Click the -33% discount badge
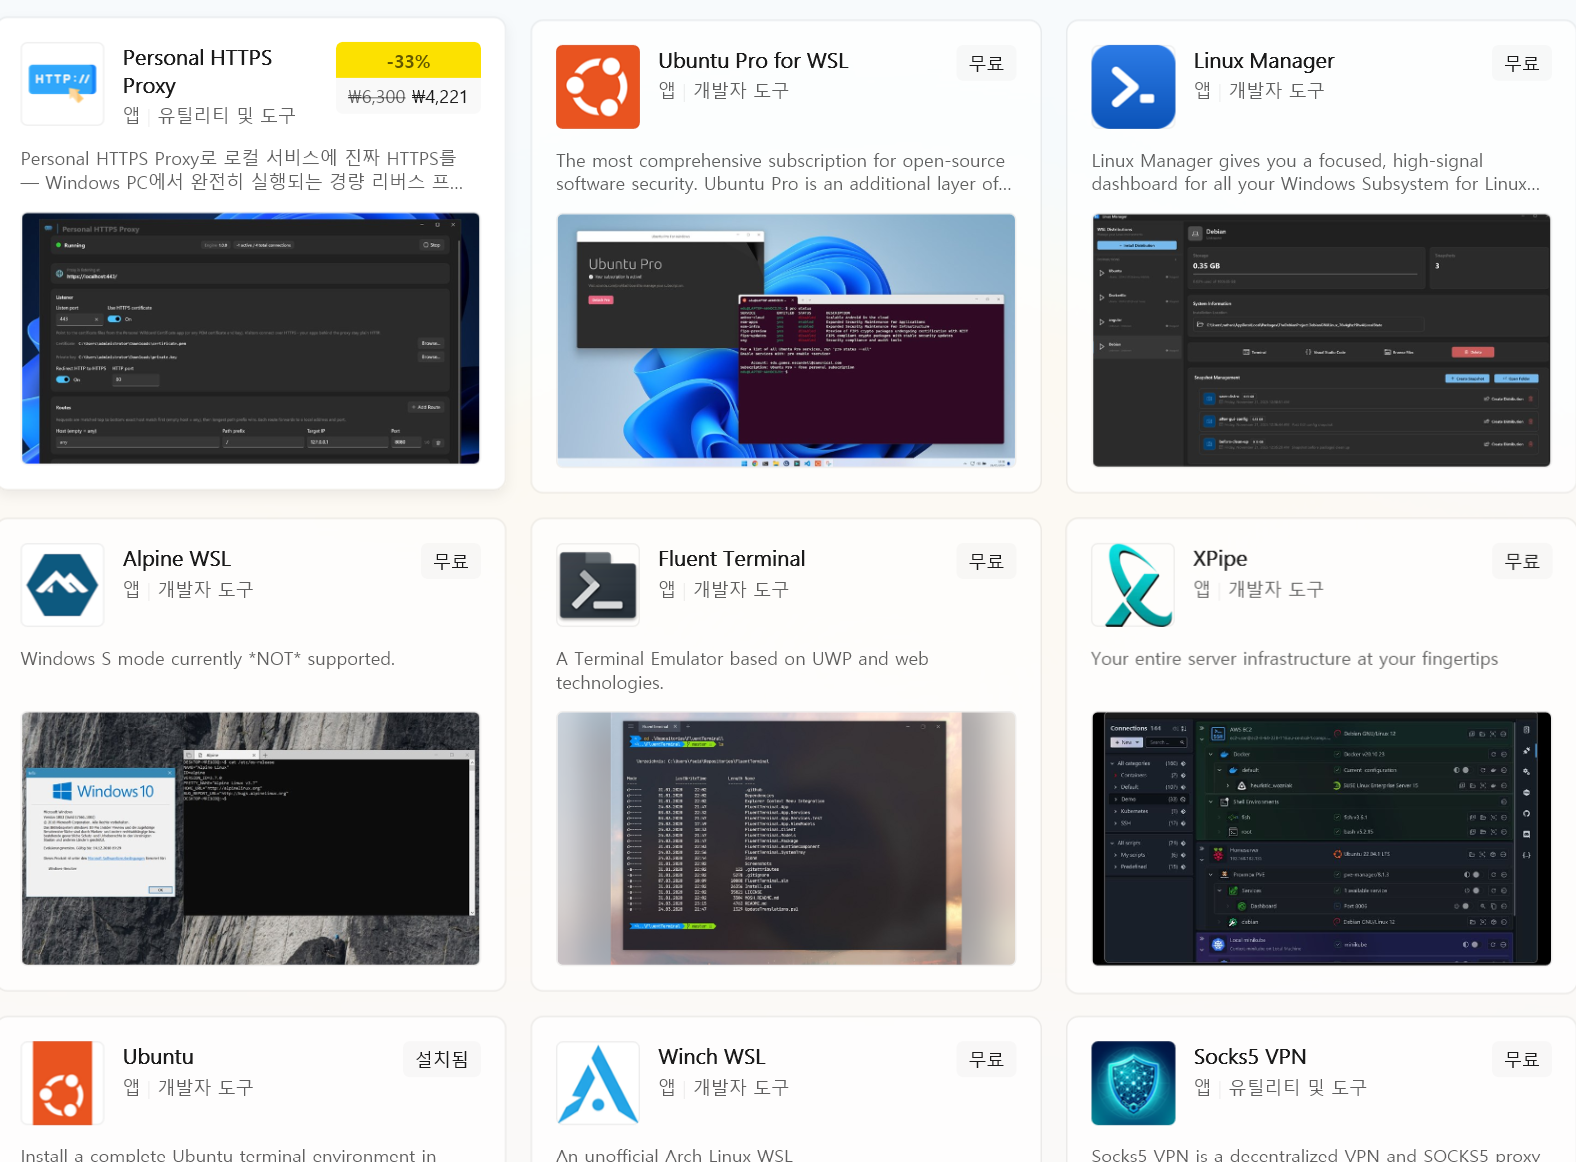This screenshot has height=1162, width=1576. click(408, 60)
